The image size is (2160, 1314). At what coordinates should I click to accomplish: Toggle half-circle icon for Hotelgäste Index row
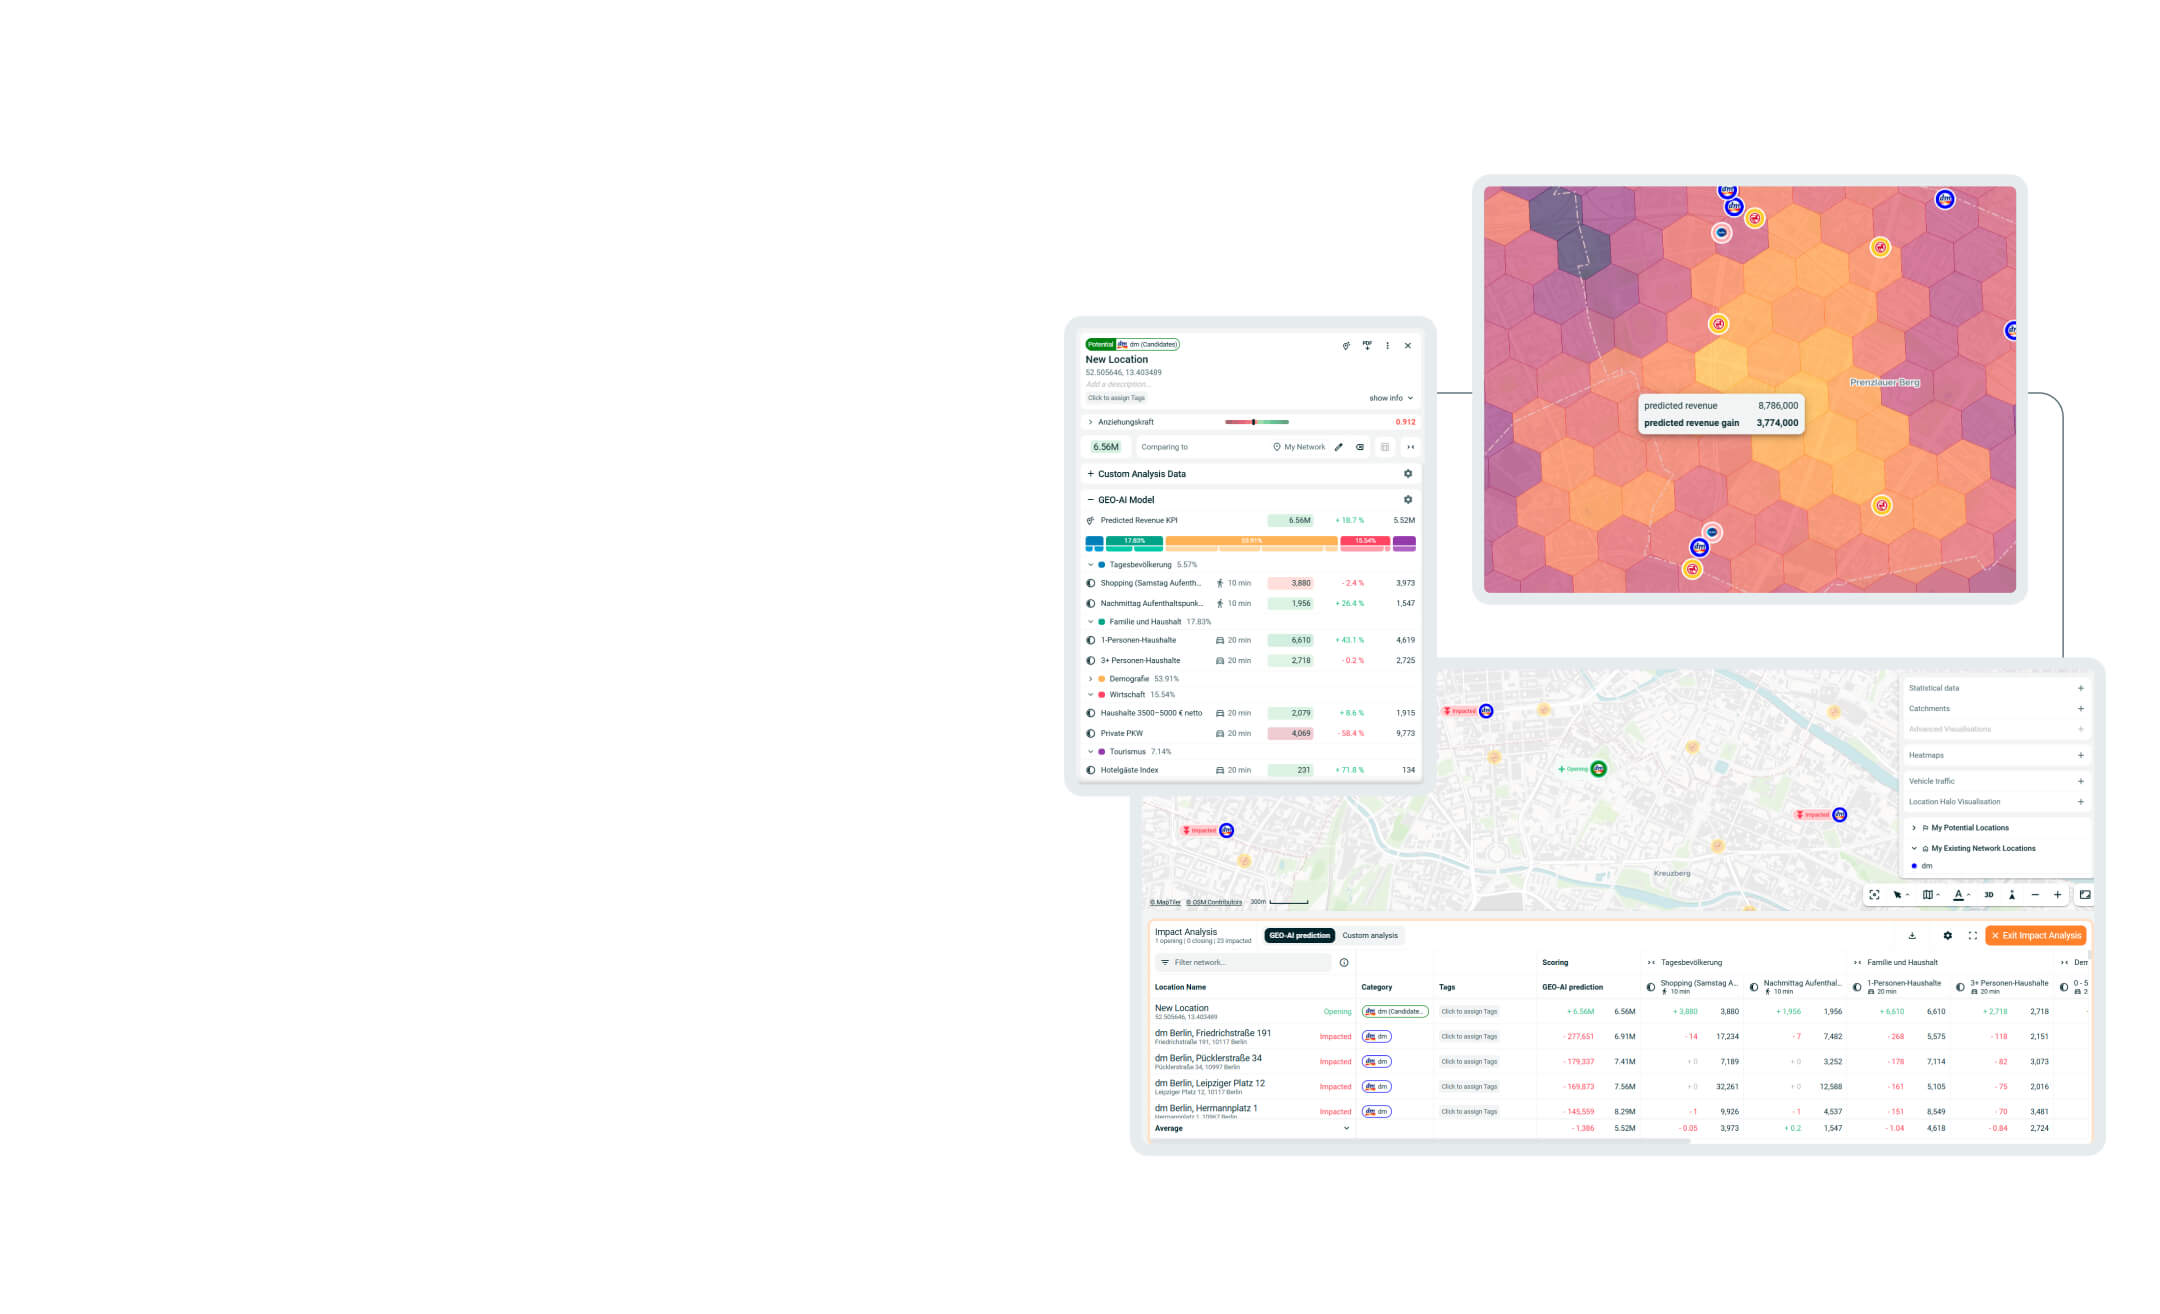(1091, 770)
